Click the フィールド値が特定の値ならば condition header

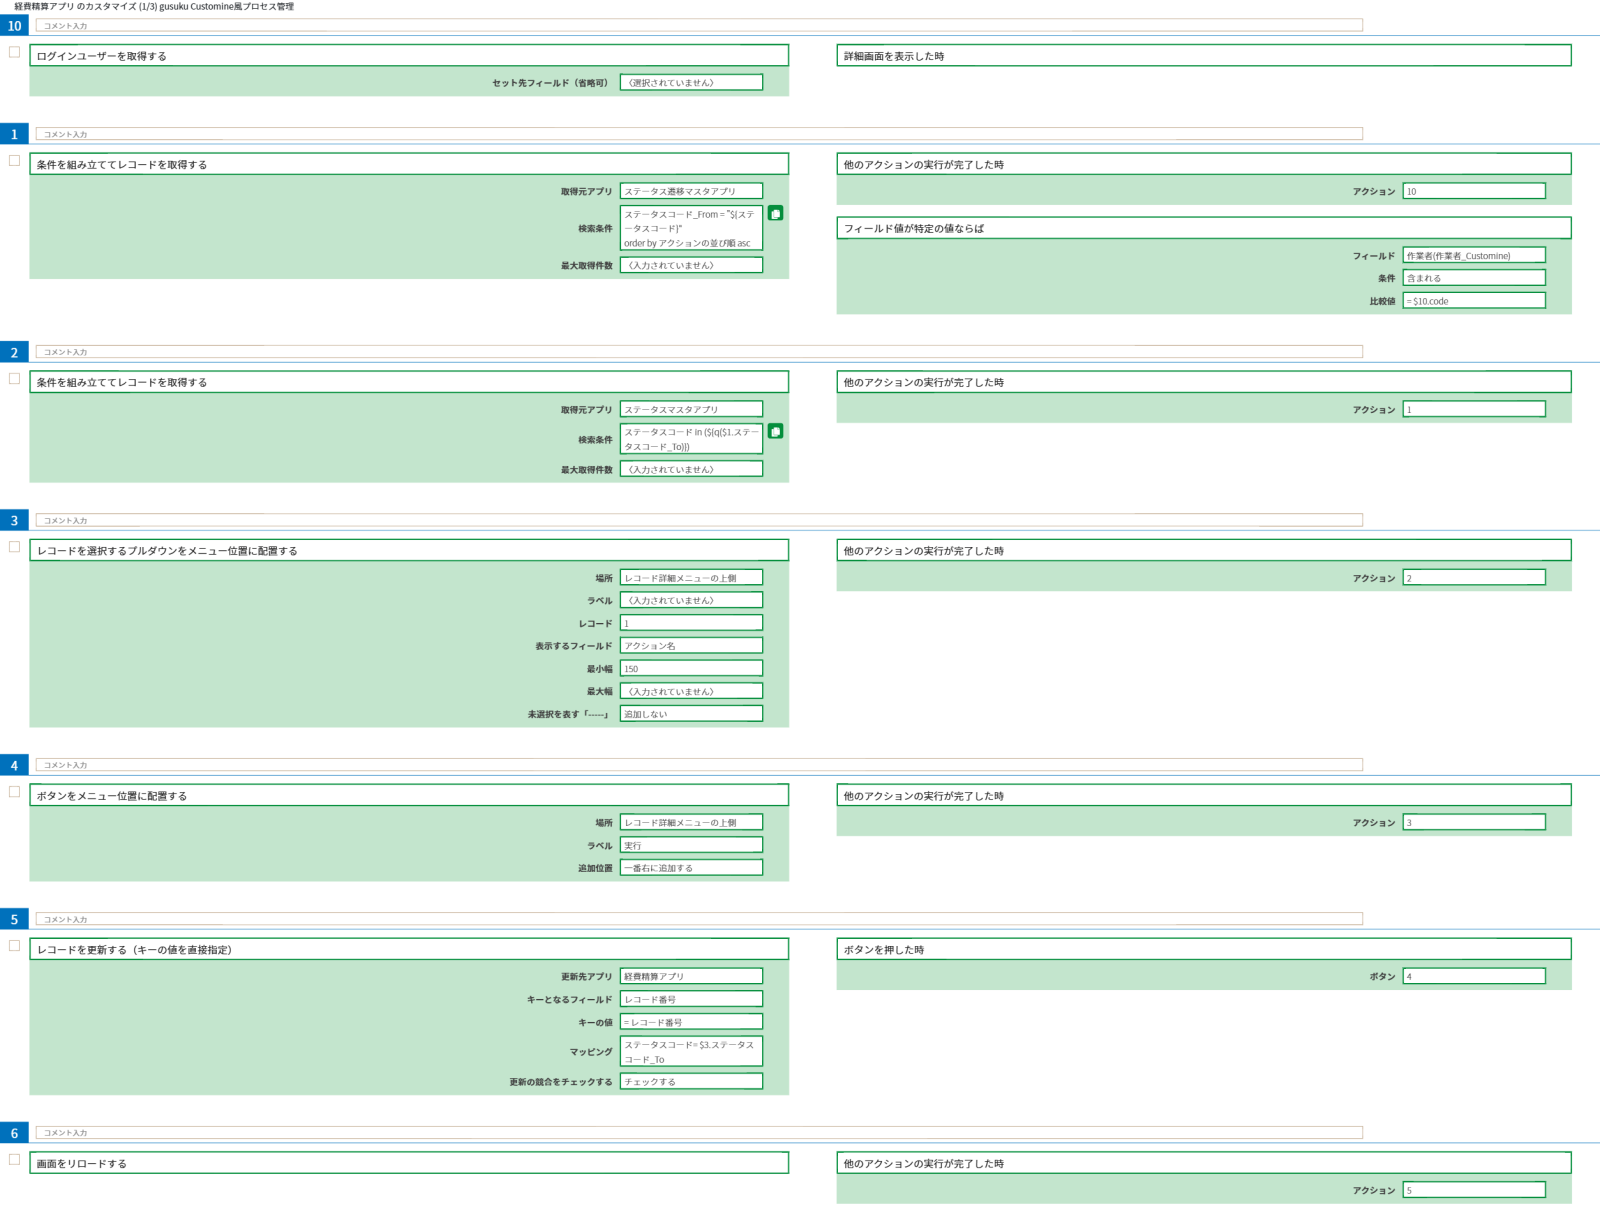(x=1203, y=228)
